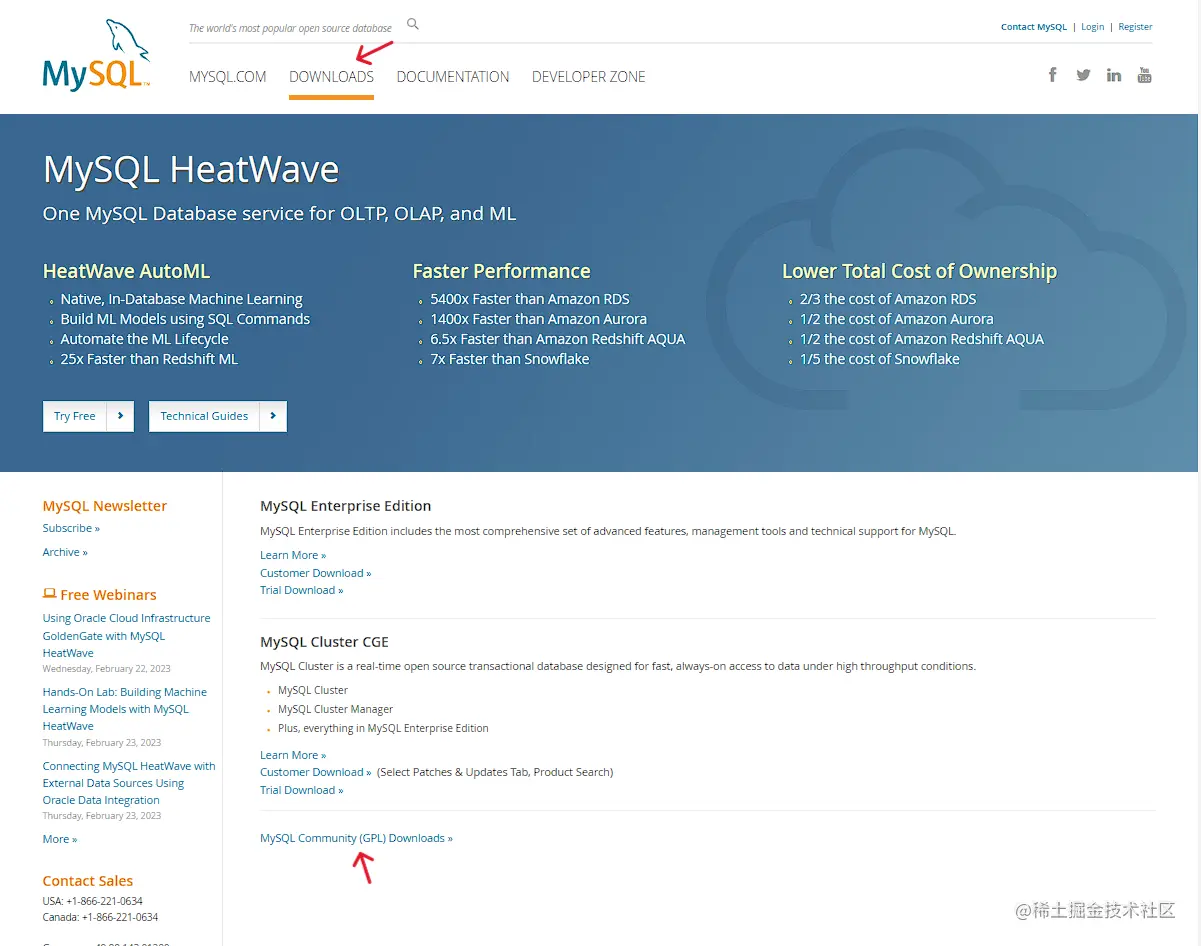Viewport: 1201px width, 946px height.
Task: Open the DEVELOPER ZONE tab
Action: click(588, 77)
